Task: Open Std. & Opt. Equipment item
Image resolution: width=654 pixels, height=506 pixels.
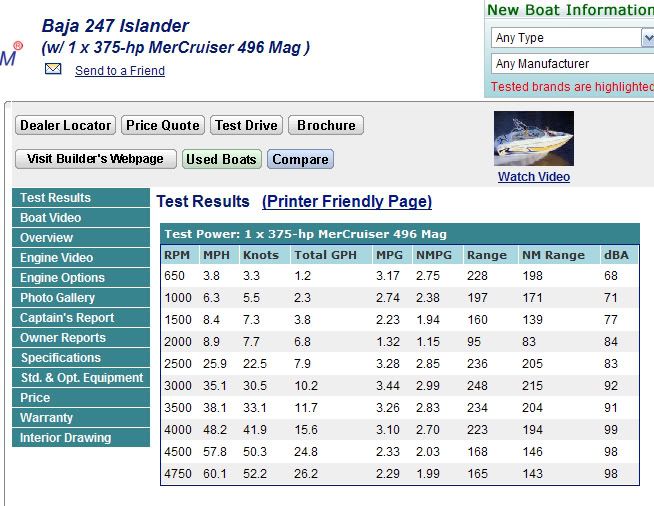Action: point(81,378)
